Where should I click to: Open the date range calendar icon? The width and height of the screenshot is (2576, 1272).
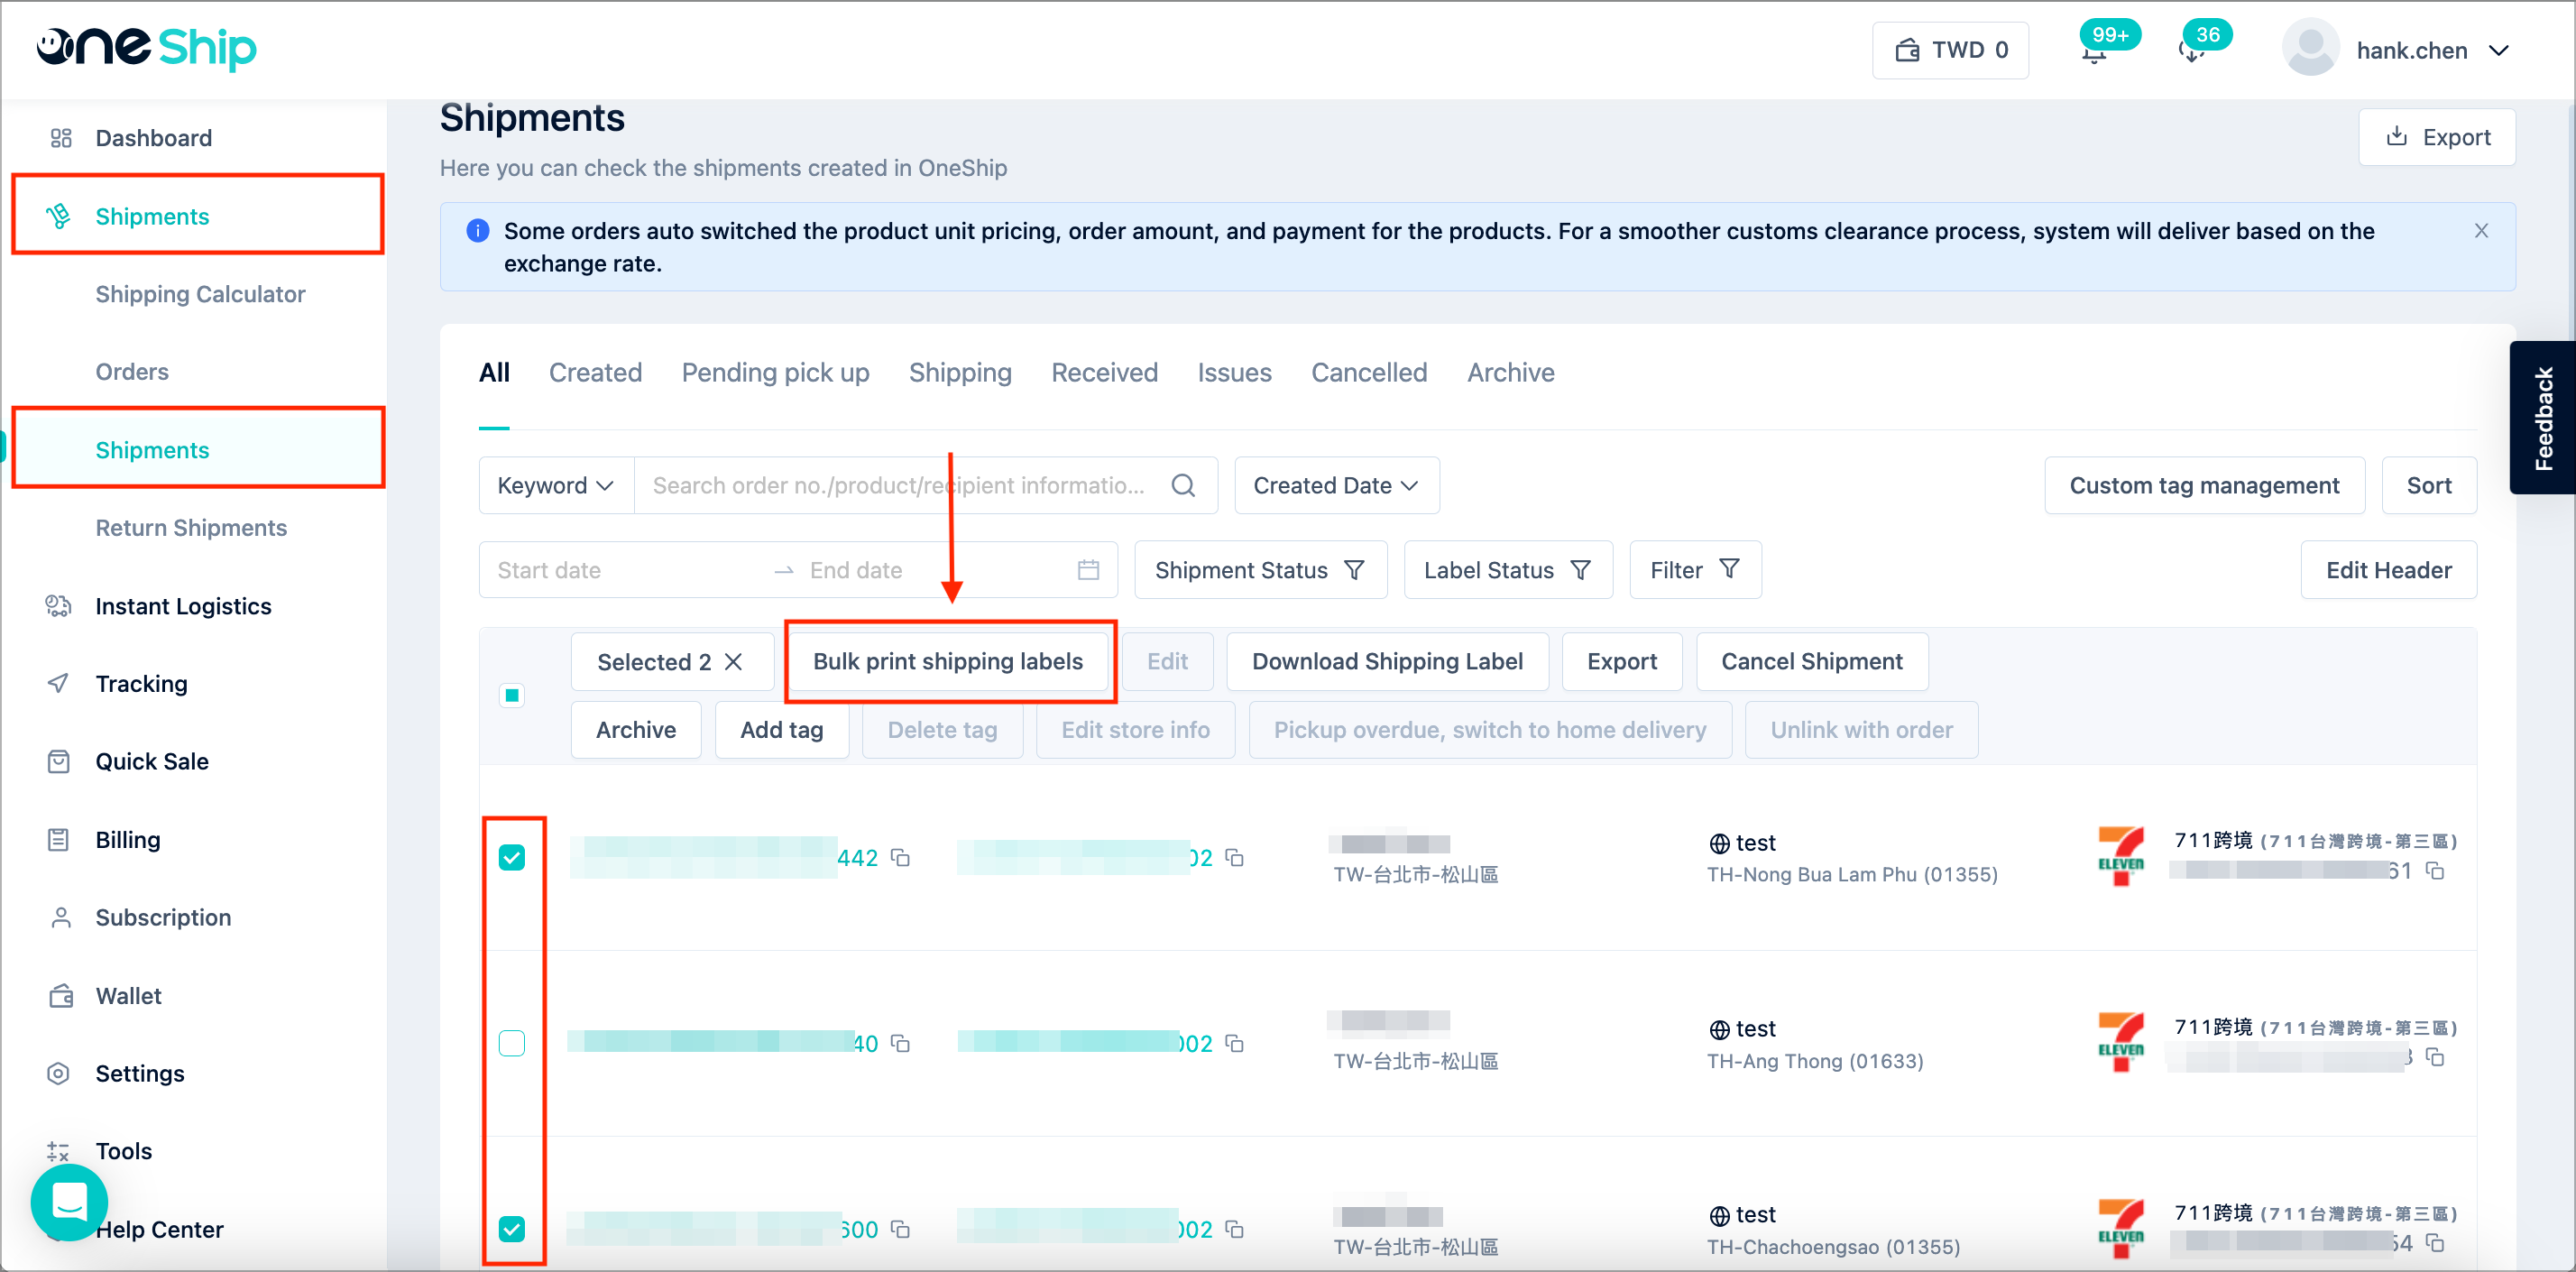click(1088, 570)
